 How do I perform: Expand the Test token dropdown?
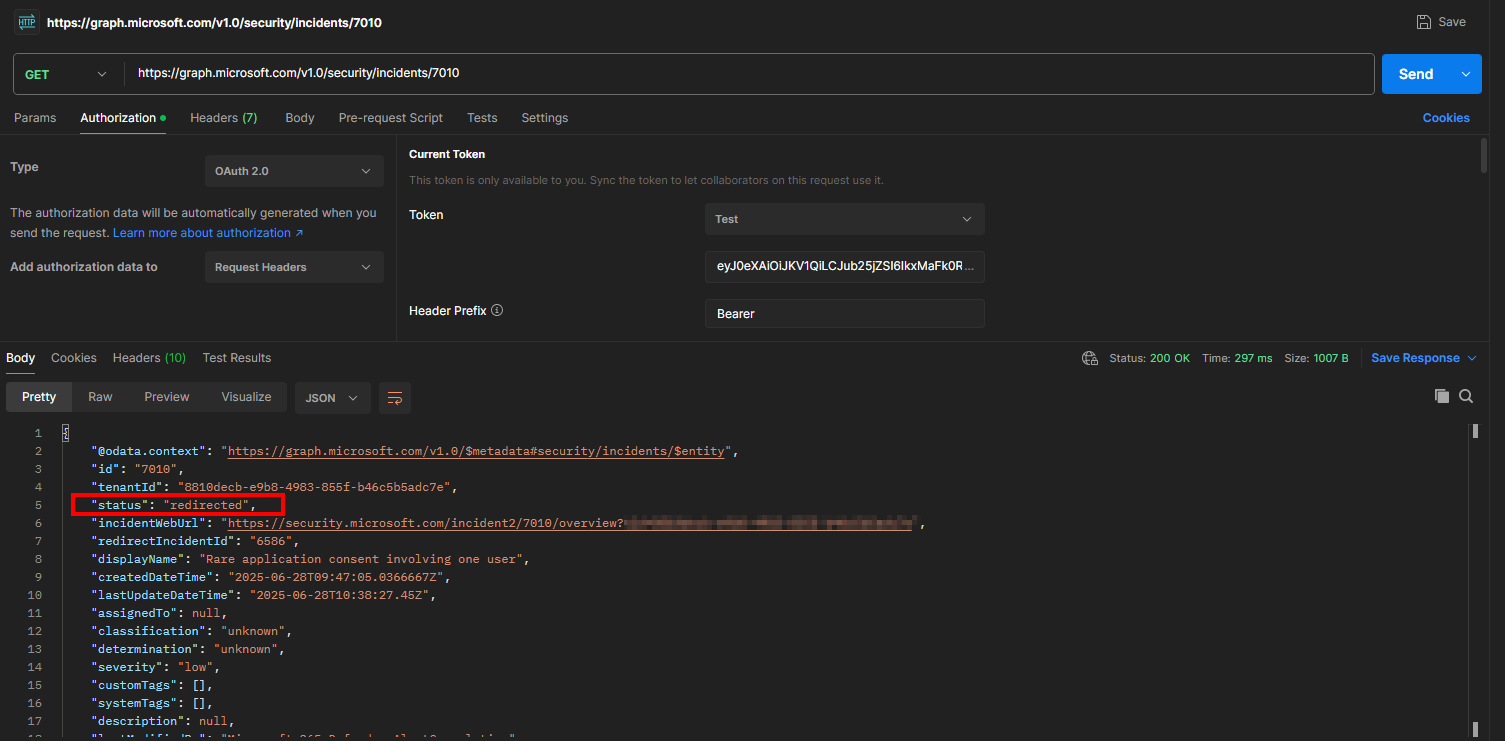pyautogui.click(x=844, y=219)
